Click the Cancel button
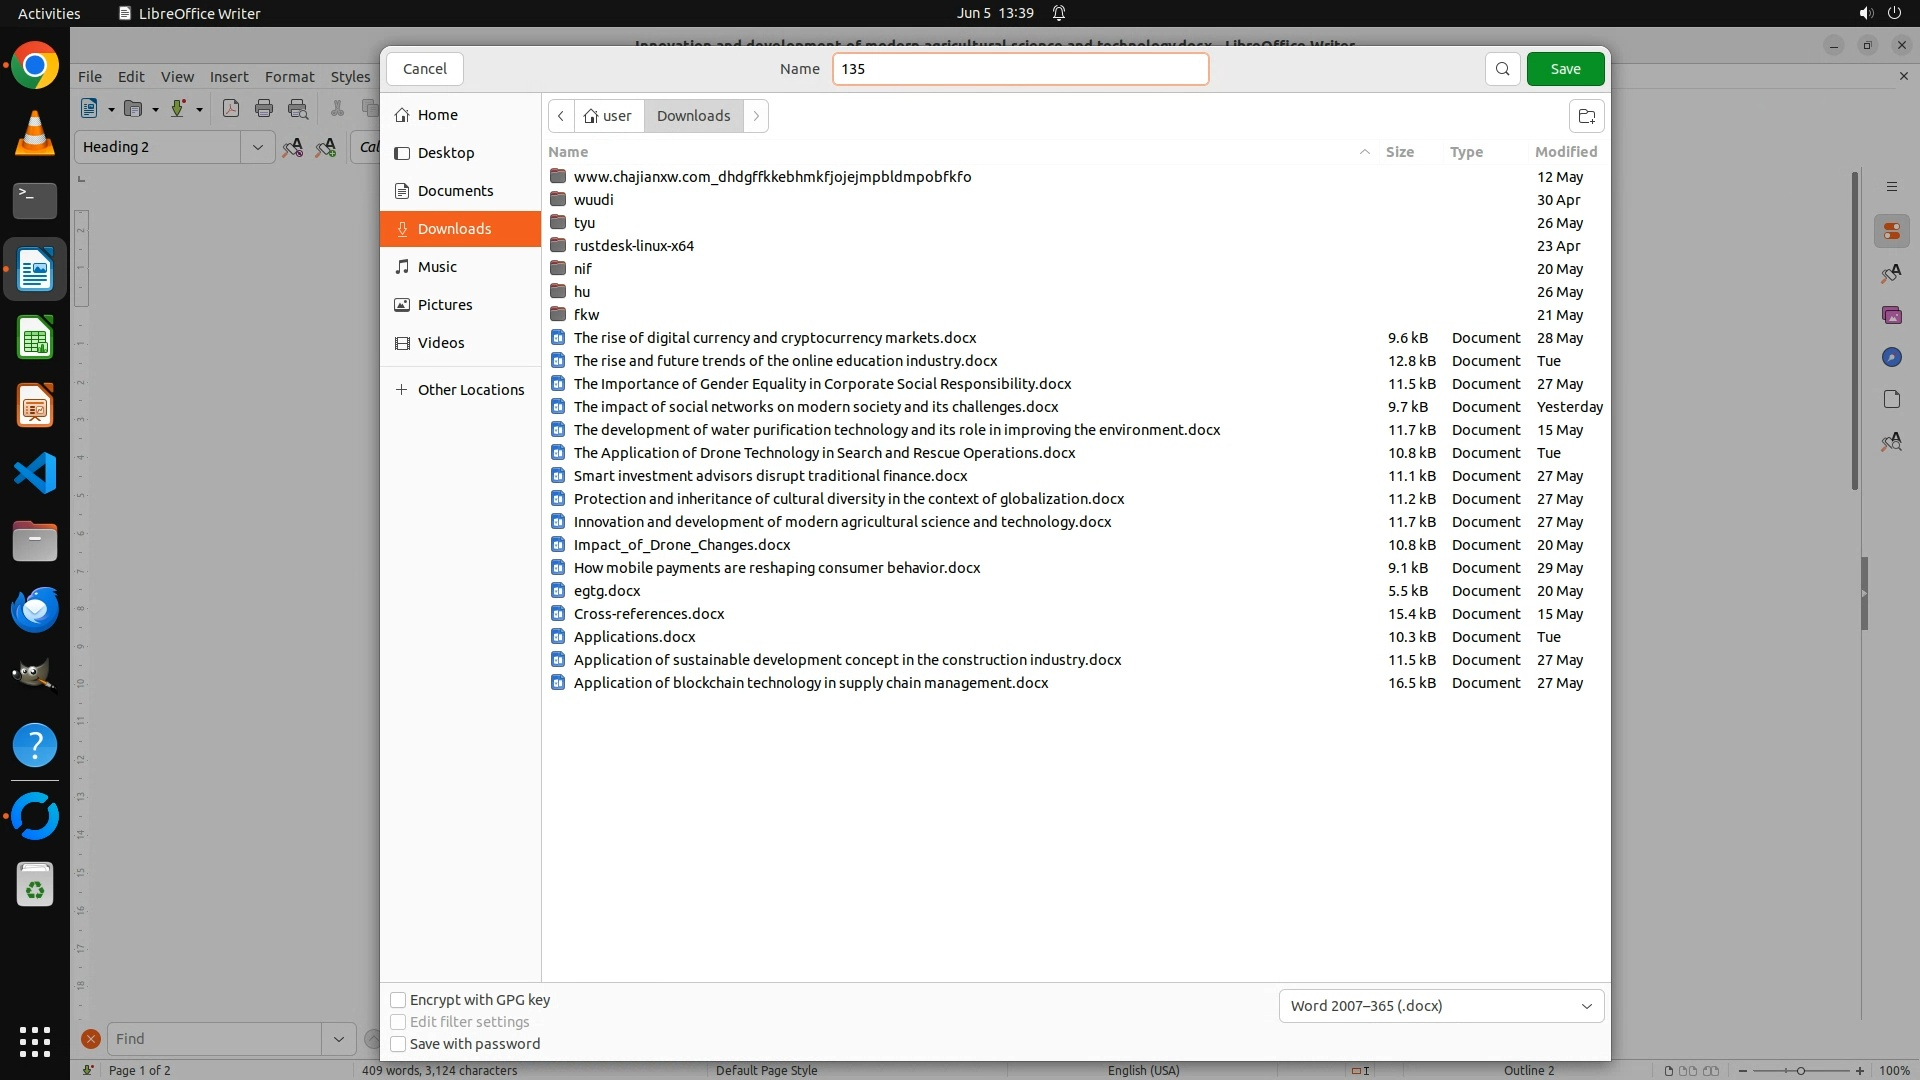 (x=425, y=69)
